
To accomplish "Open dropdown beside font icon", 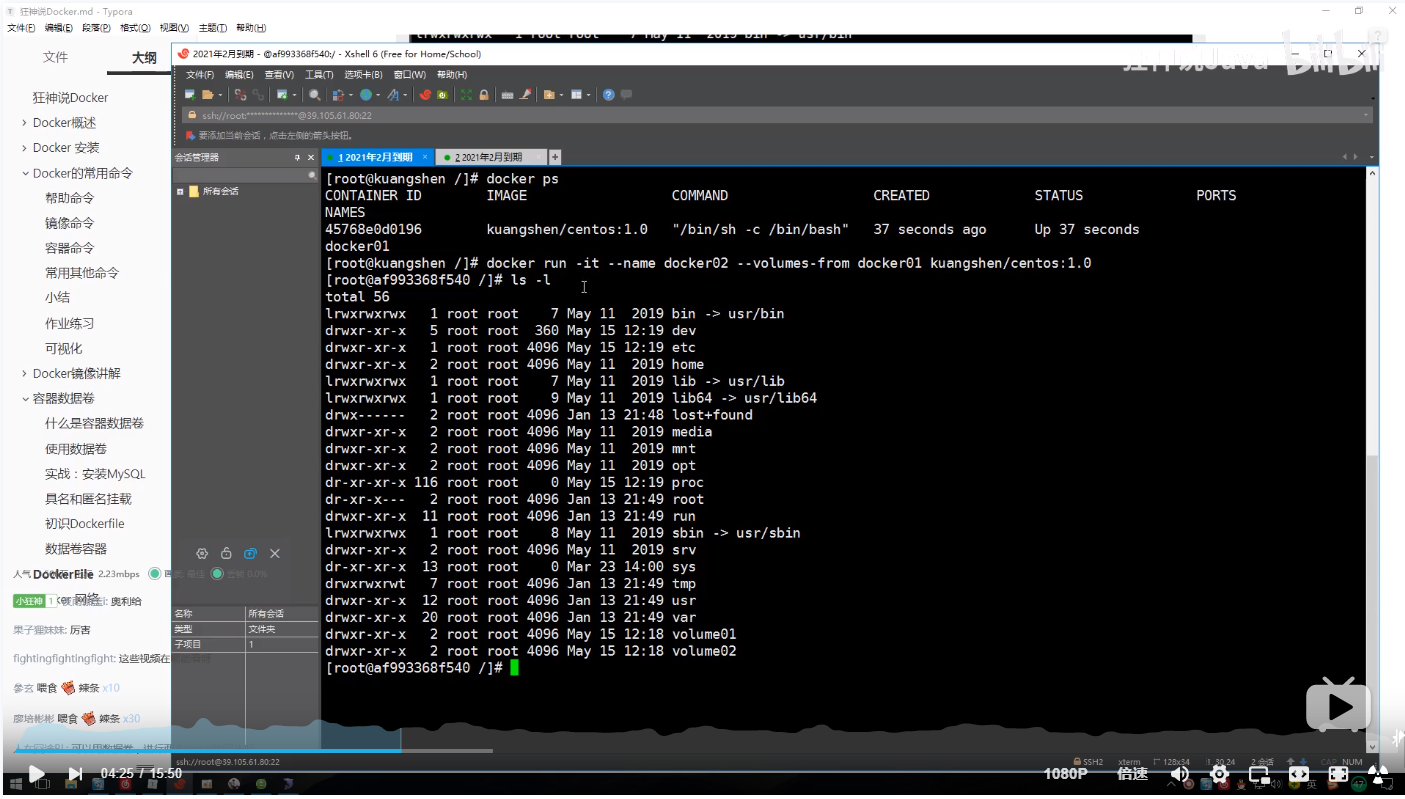I will (x=405, y=95).
